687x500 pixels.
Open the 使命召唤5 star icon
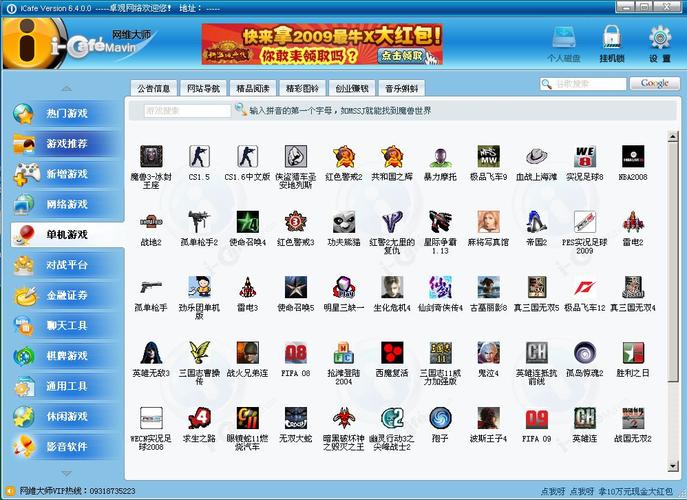click(x=296, y=287)
